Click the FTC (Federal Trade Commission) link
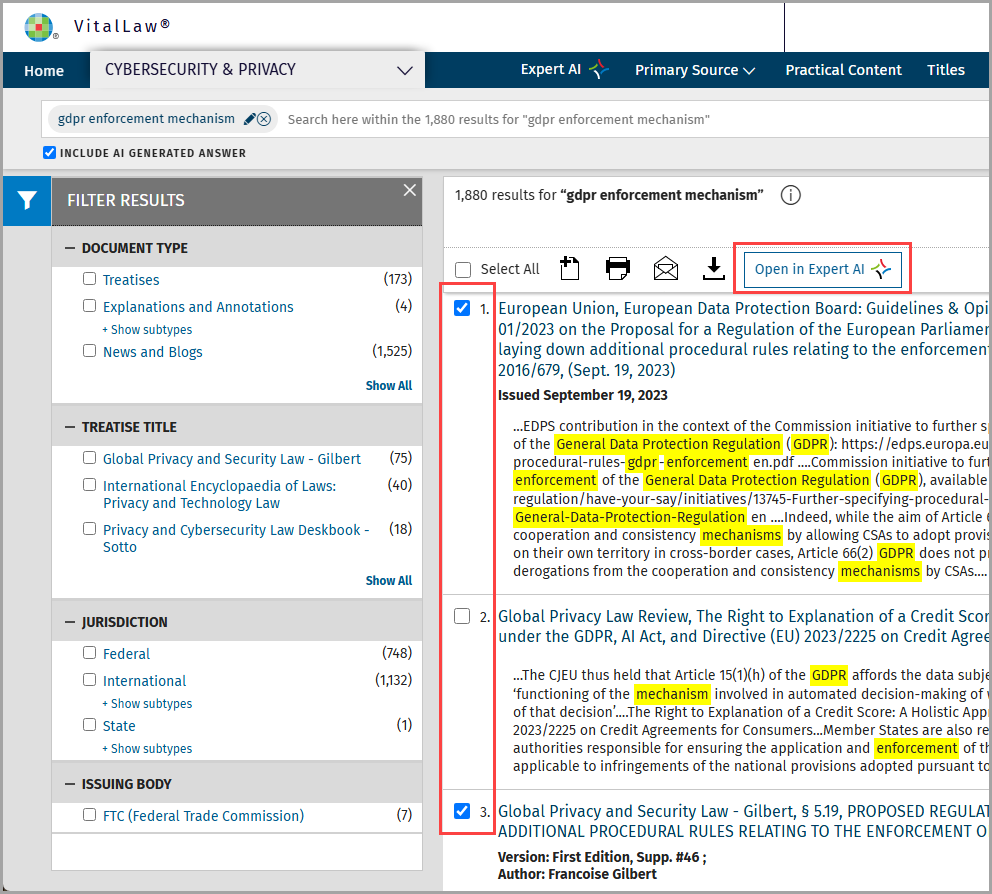Image resolution: width=992 pixels, height=894 pixels. [203, 816]
